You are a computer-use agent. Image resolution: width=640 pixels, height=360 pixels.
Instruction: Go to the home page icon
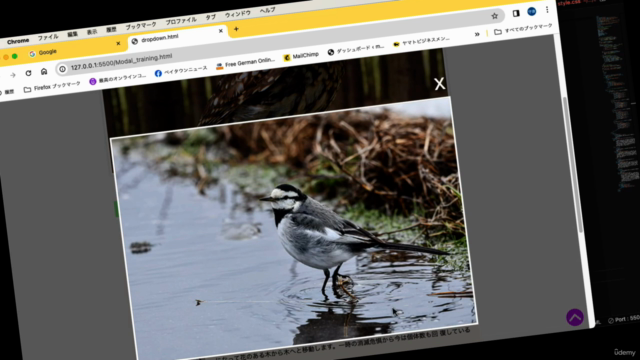44,72
